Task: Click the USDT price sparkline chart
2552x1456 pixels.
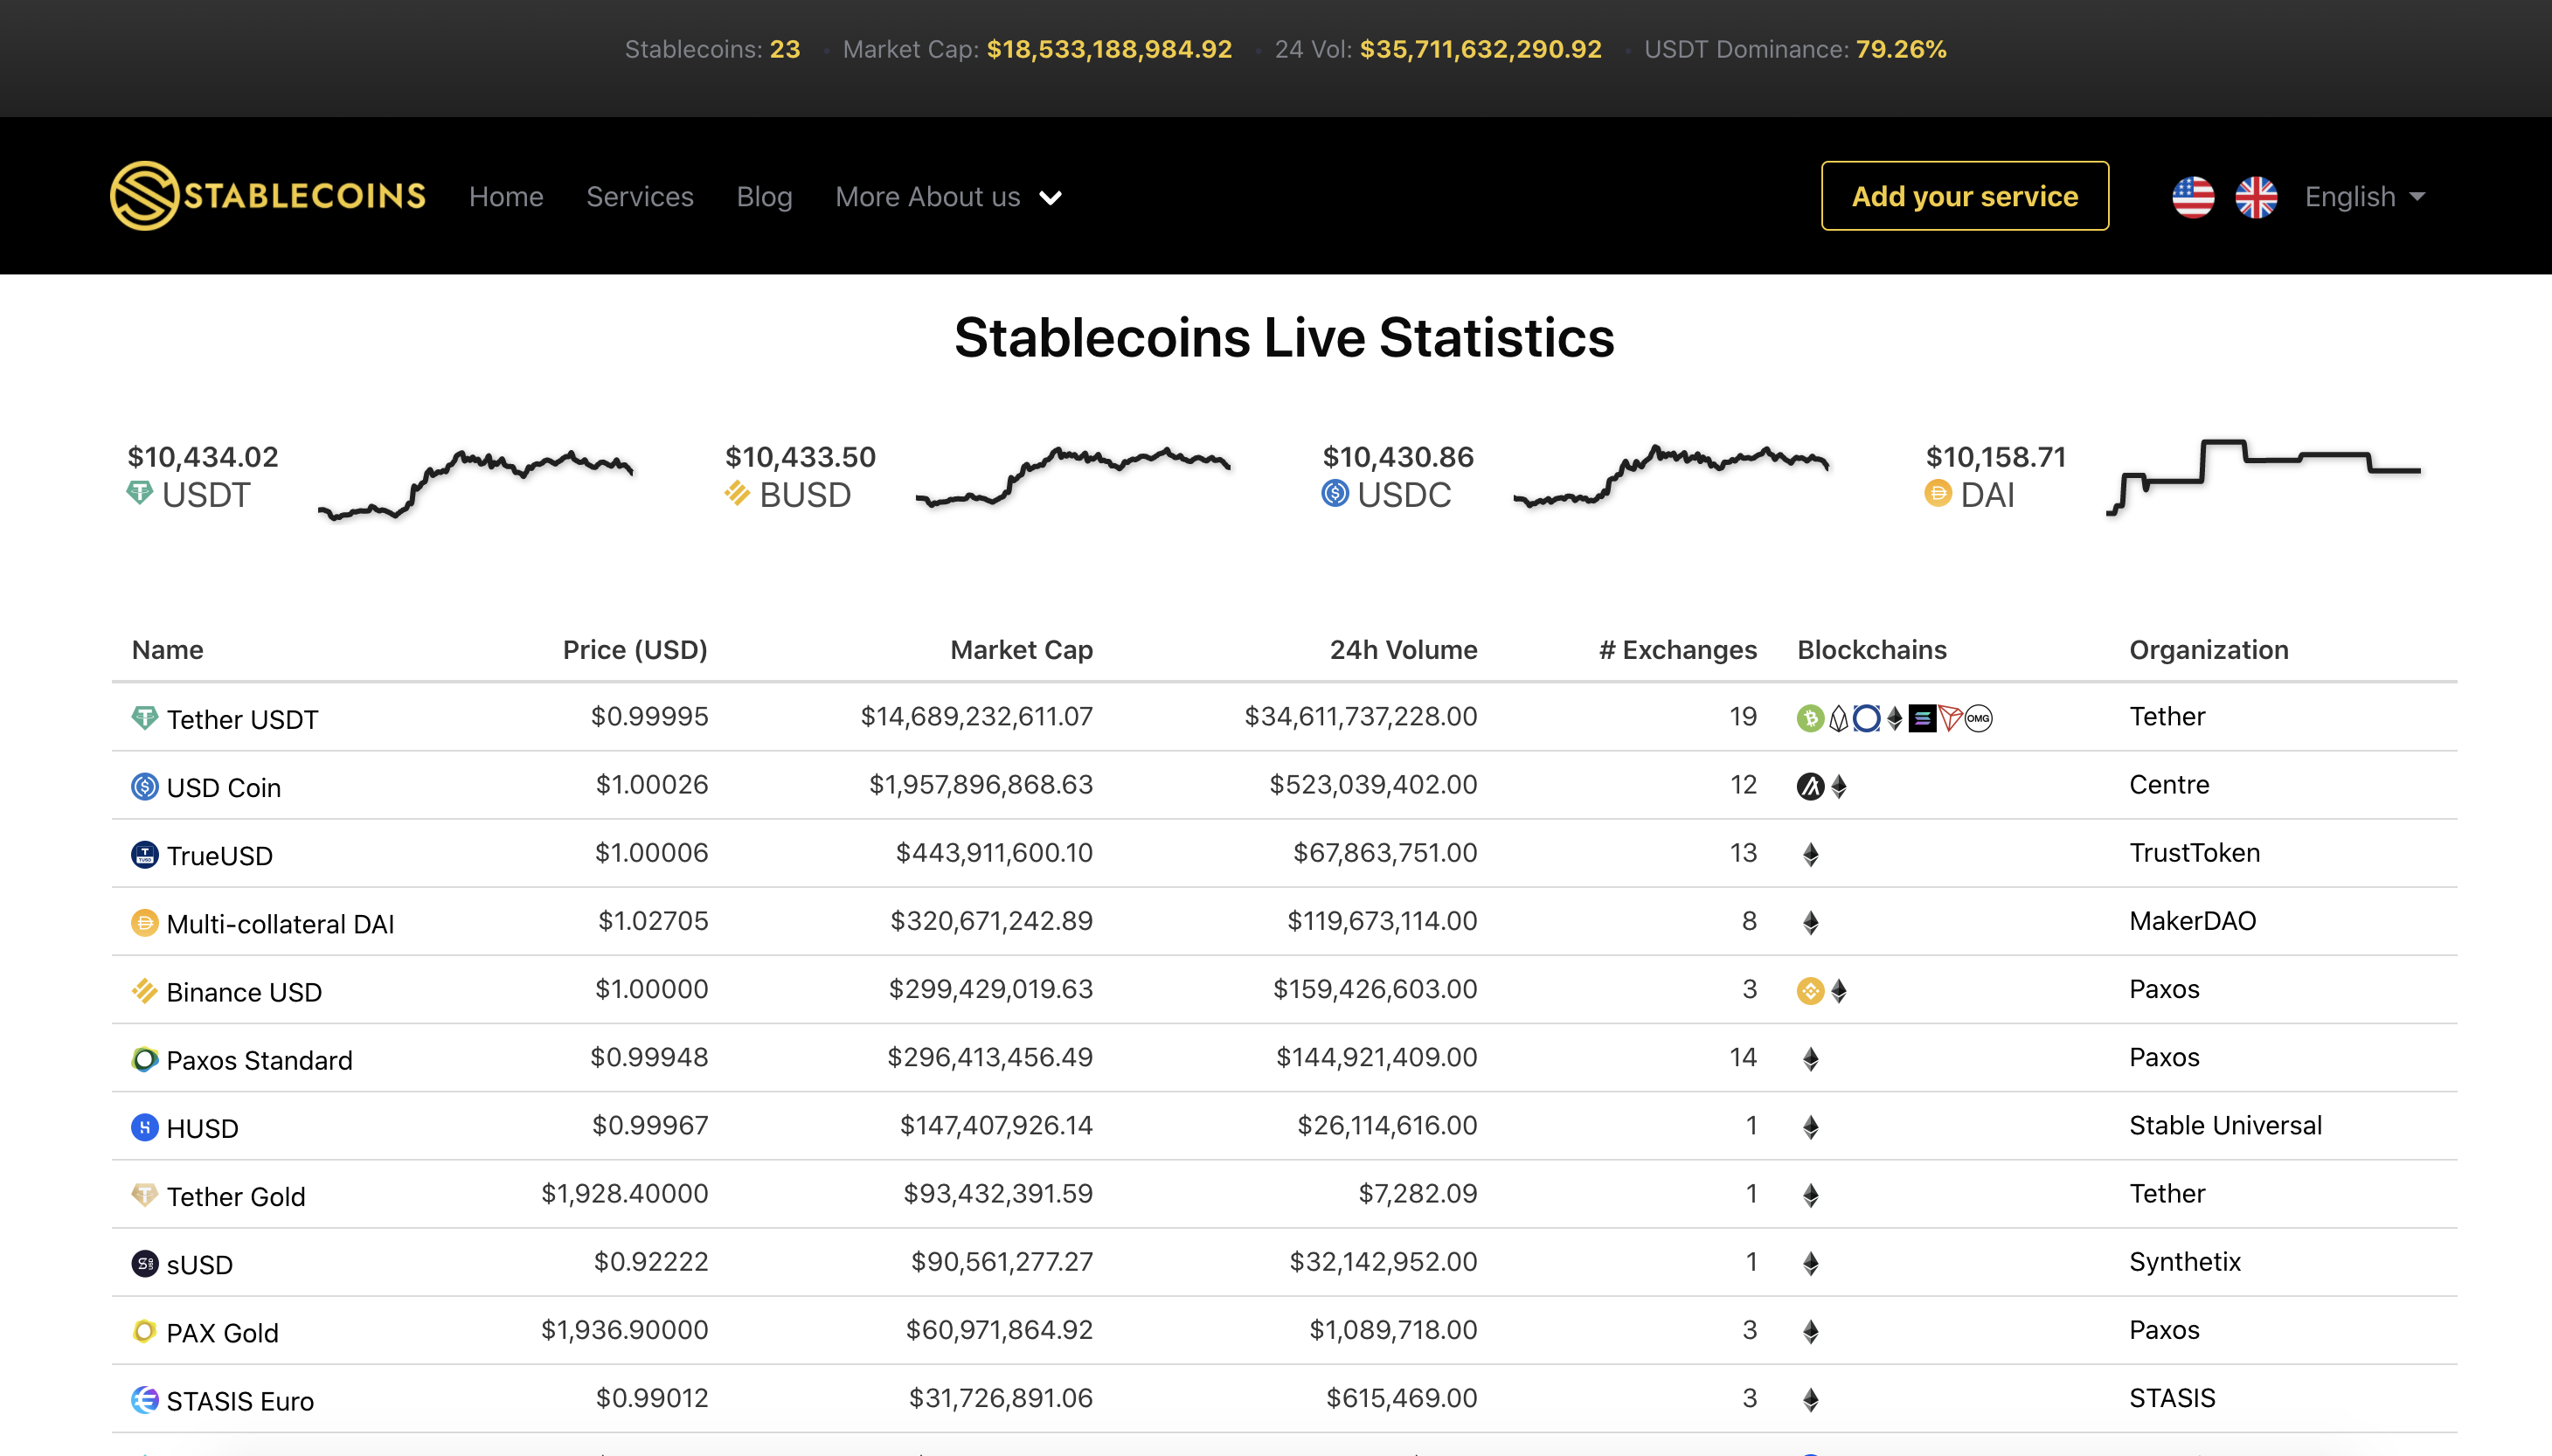Action: (x=475, y=485)
